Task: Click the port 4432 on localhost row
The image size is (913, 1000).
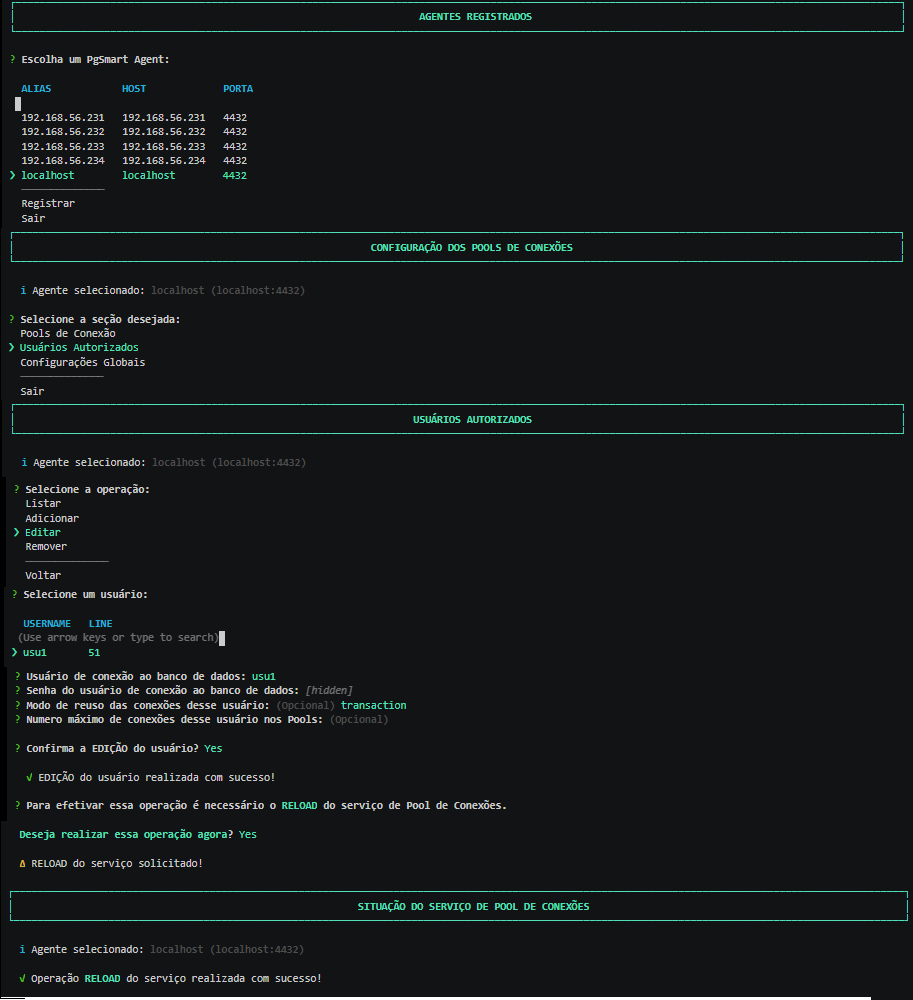Action: tap(235, 175)
